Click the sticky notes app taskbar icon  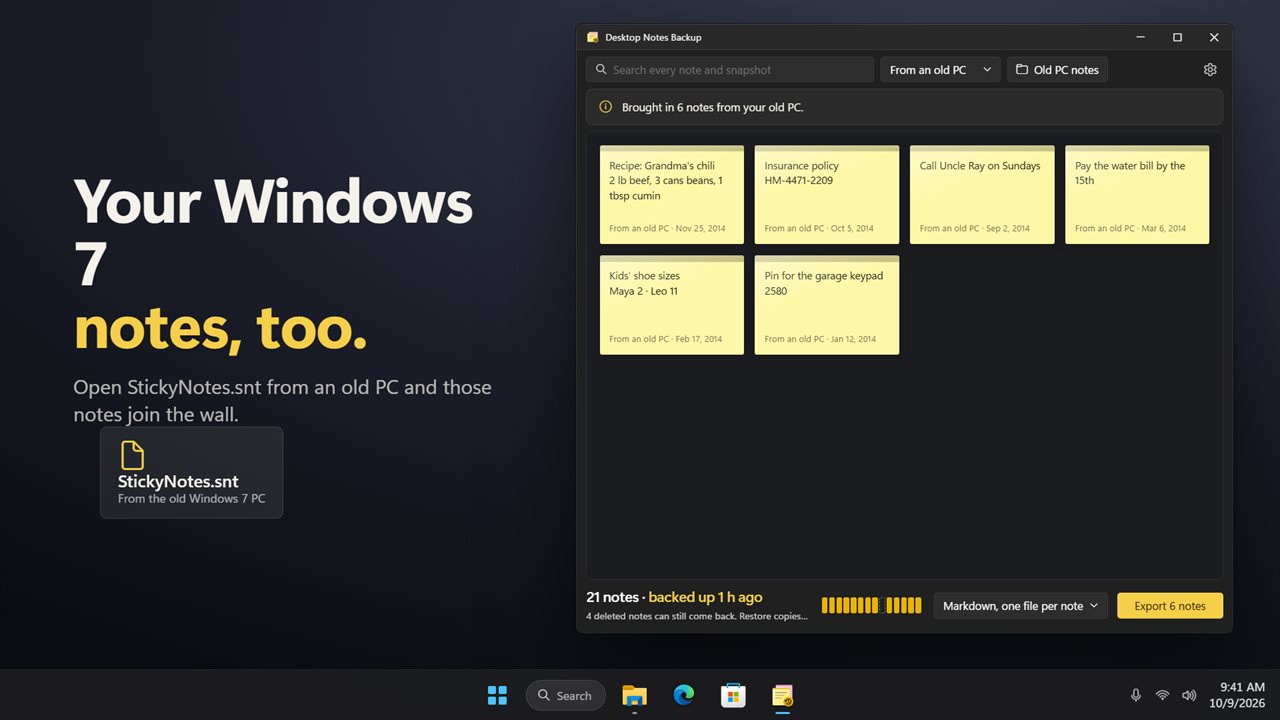(783, 695)
